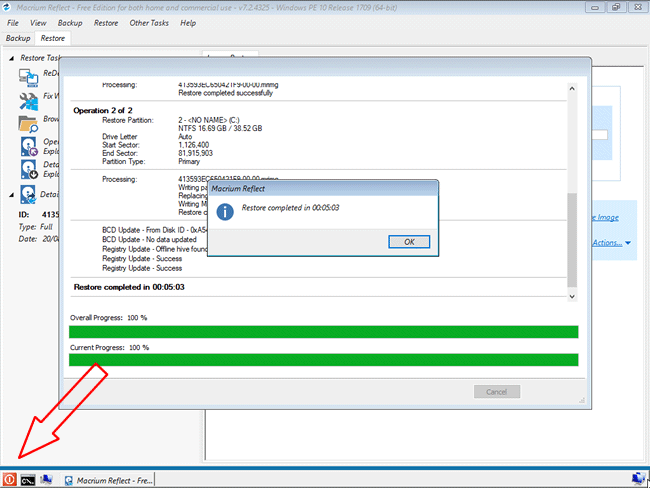
Task: Click the Current Progress bar
Action: point(323,360)
